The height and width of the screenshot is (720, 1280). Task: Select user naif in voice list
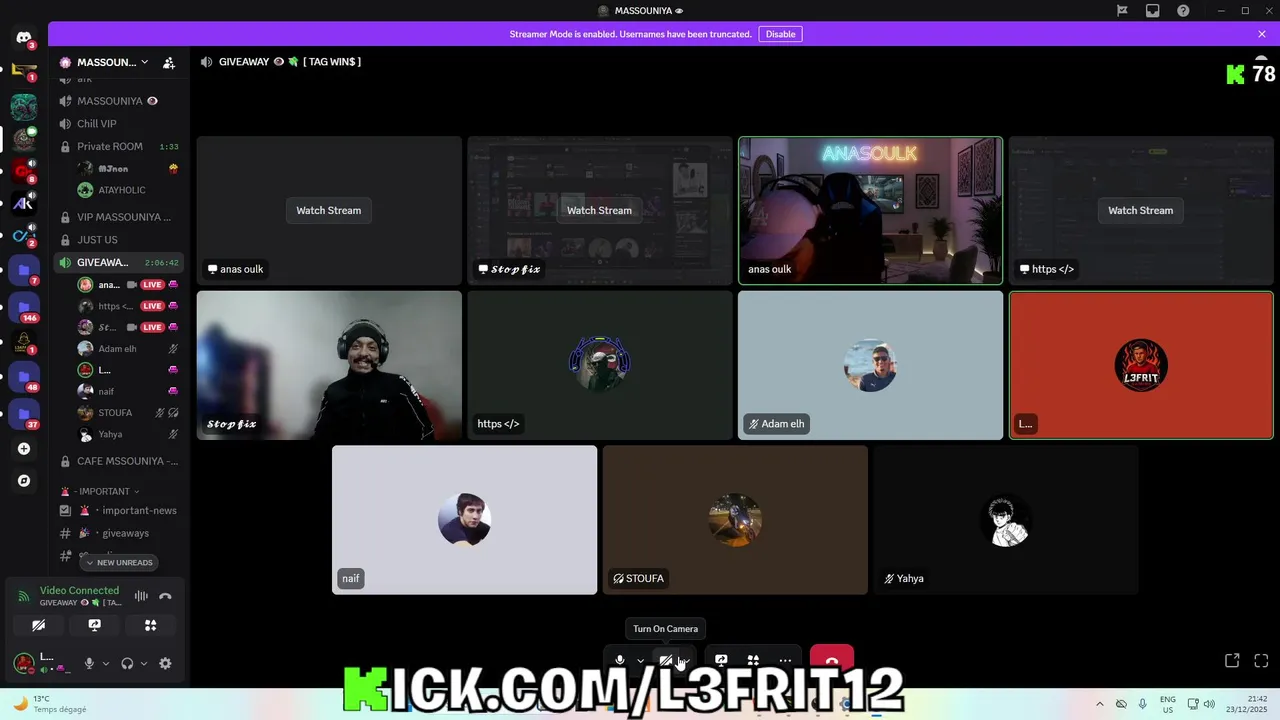(x=128, y=391)
